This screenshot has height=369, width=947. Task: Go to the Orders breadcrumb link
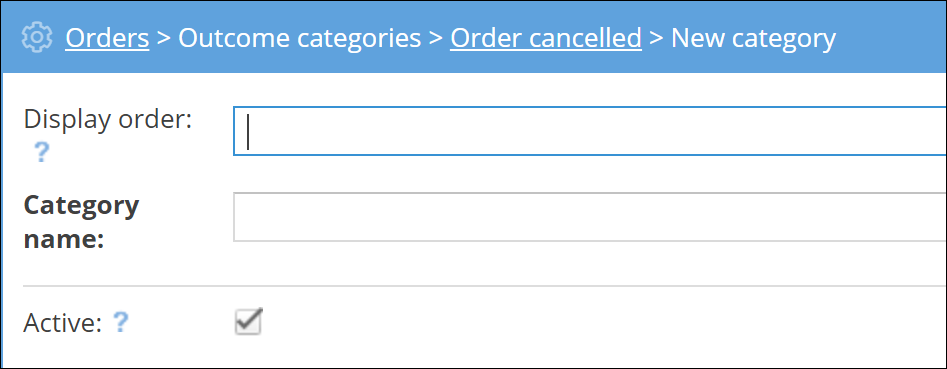click(x=107, y=38)
